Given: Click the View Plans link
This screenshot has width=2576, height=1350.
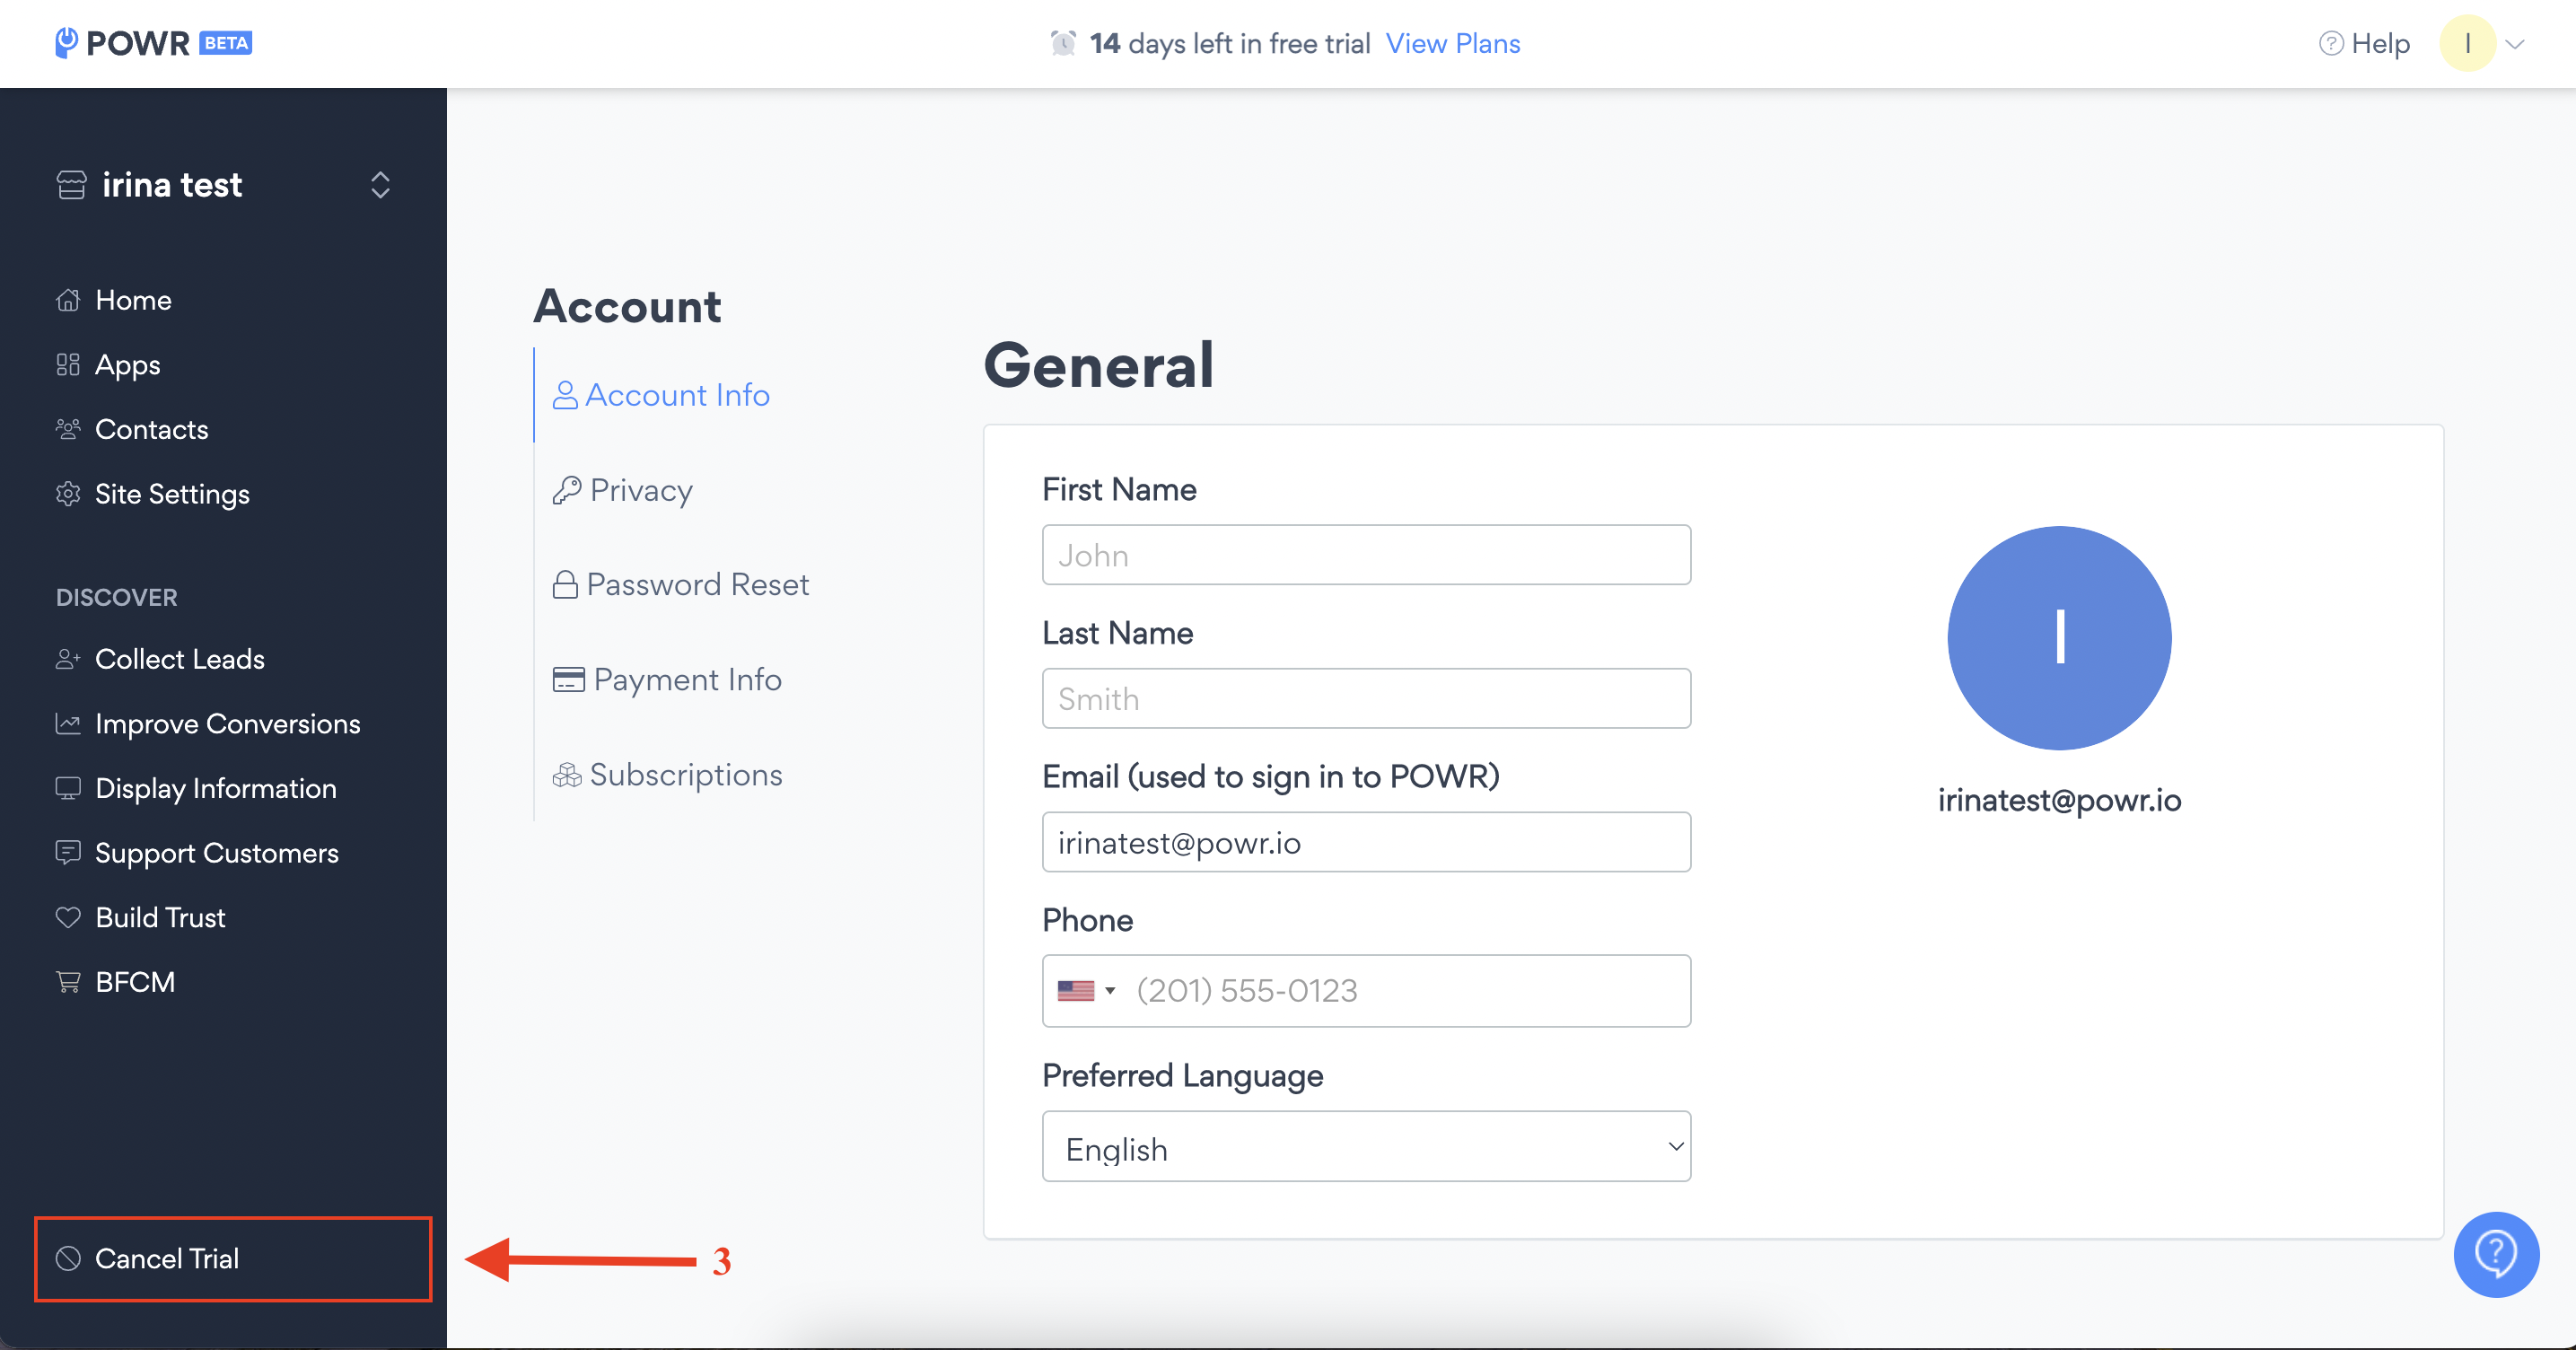Looking at the screenshot, I should click(x=1452, y=44).
